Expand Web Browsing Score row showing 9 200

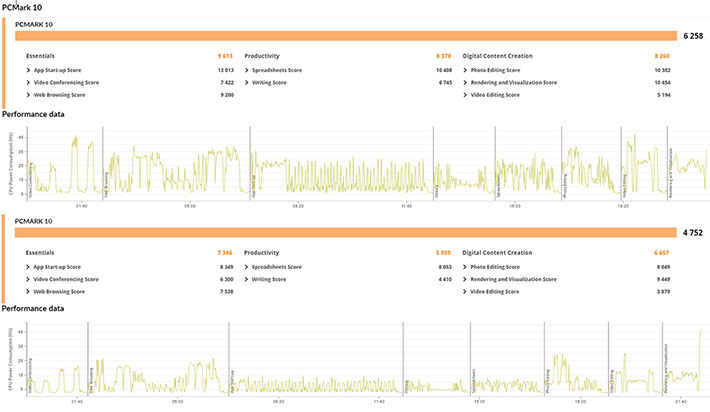pos(130,95)
